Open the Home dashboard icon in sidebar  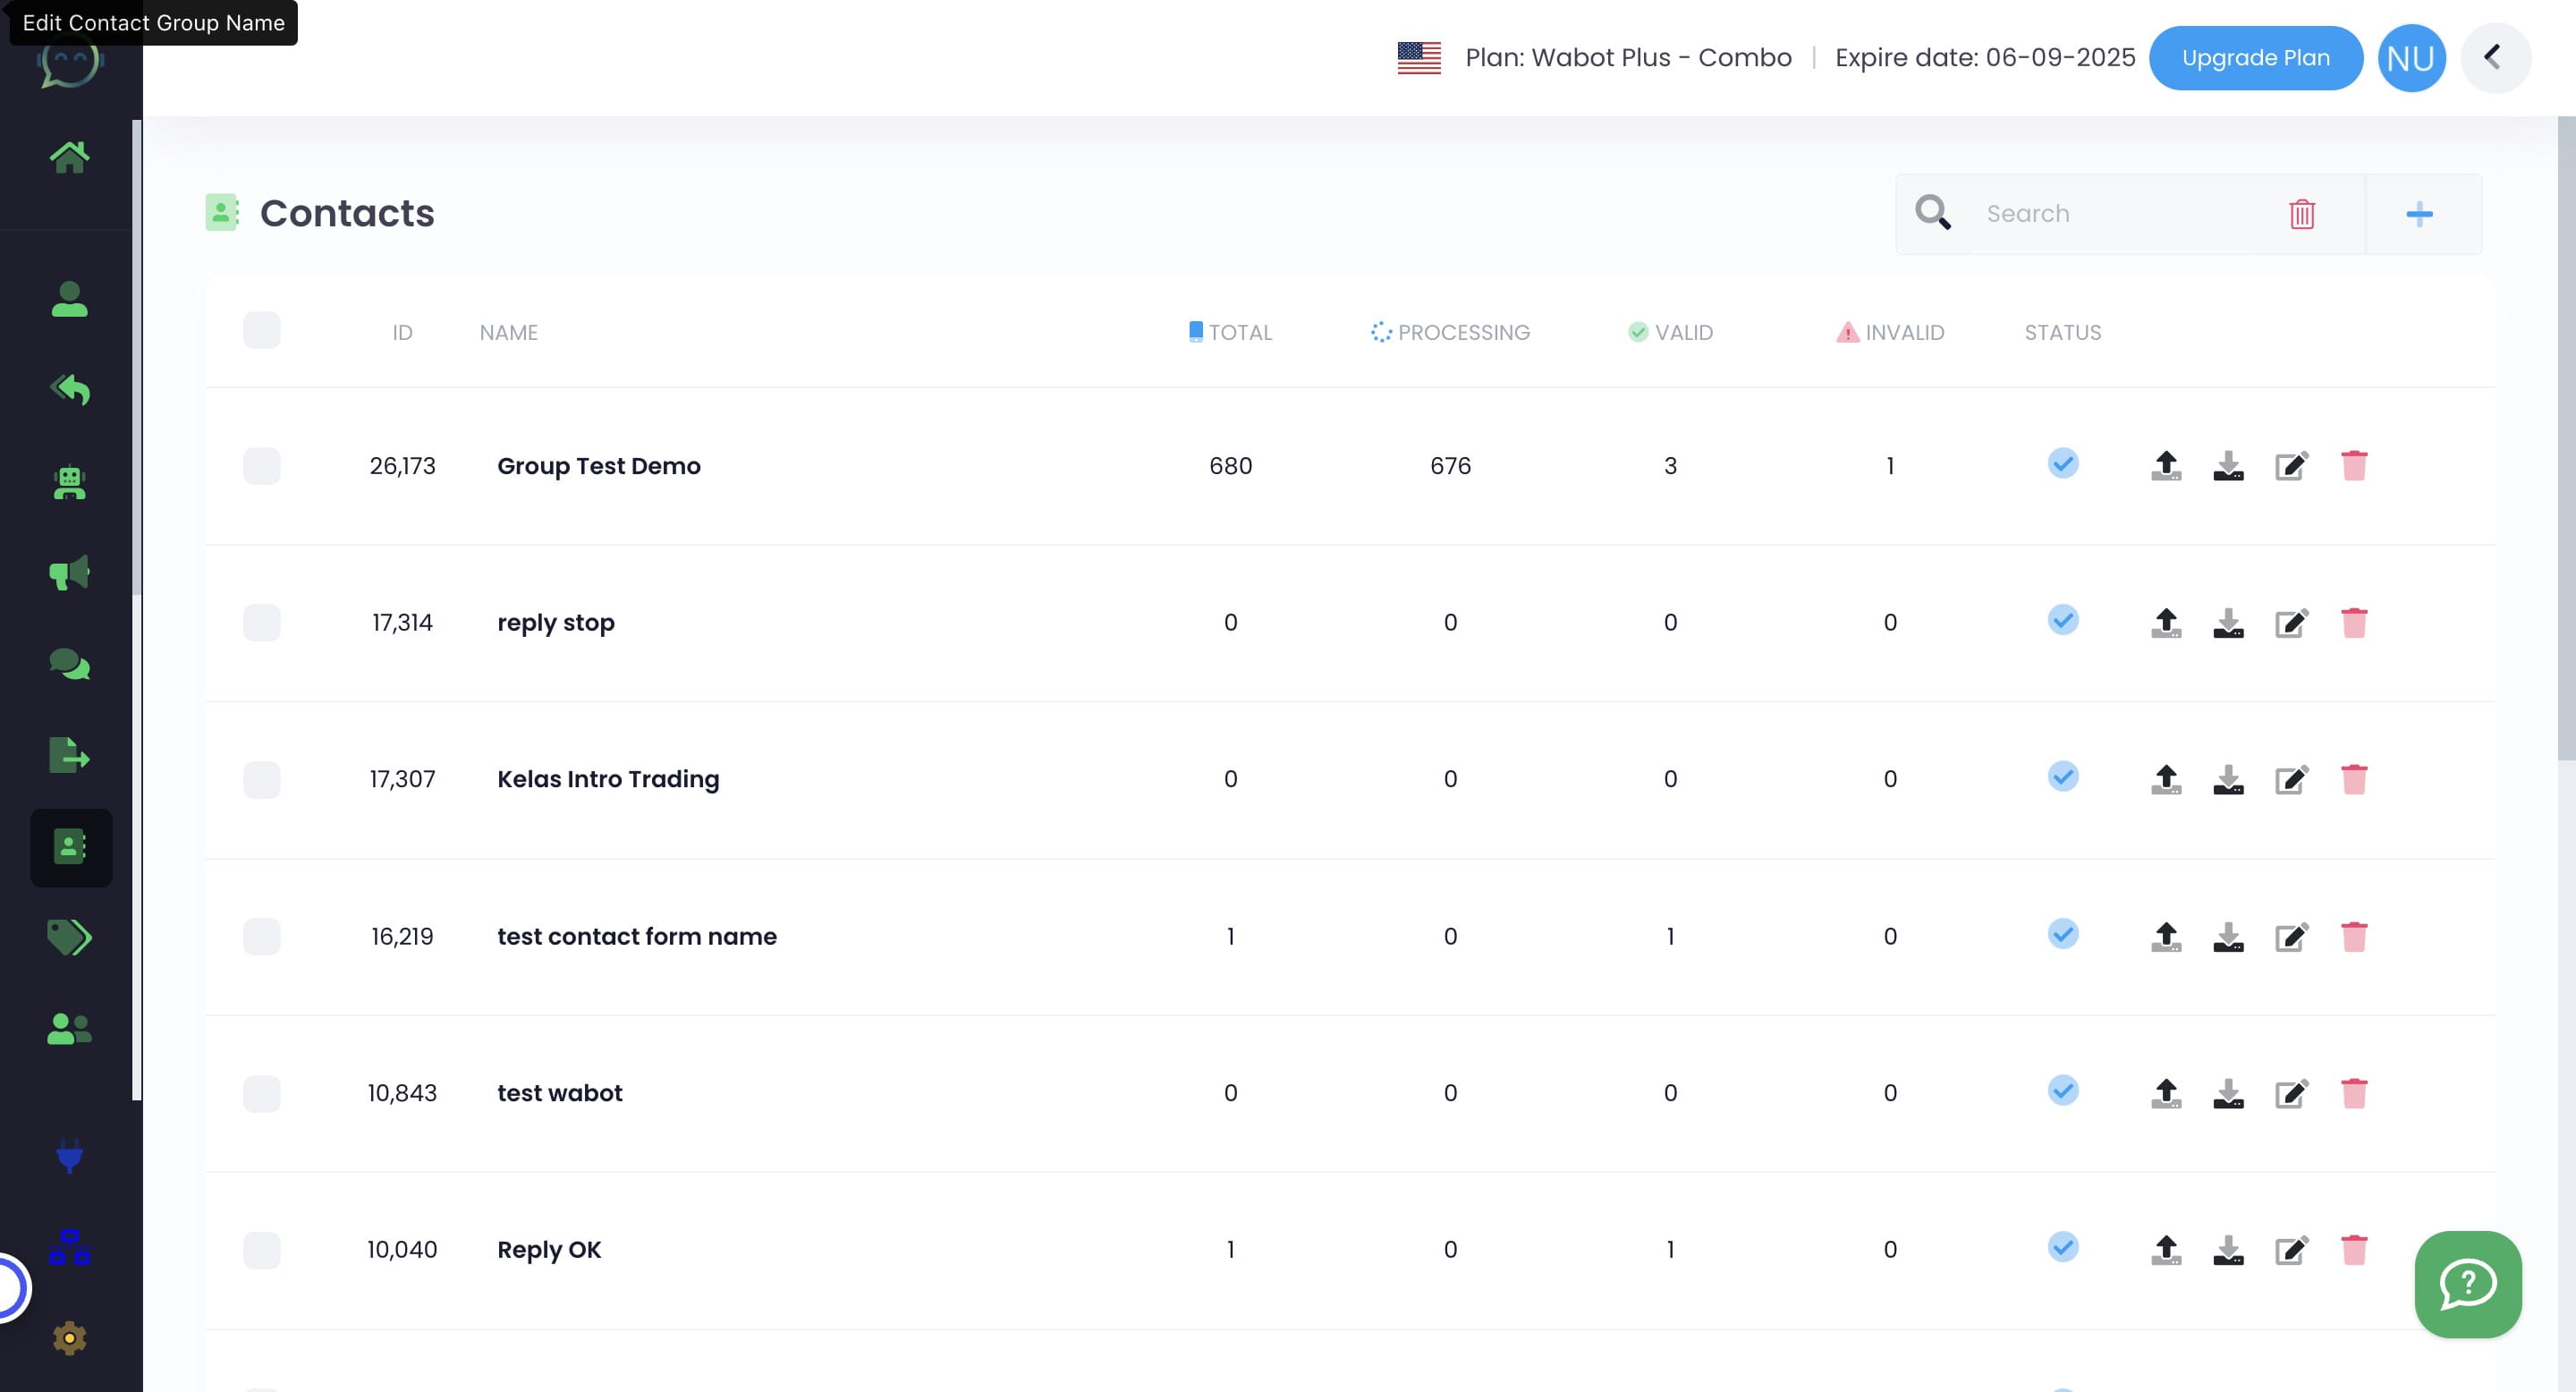69,157
